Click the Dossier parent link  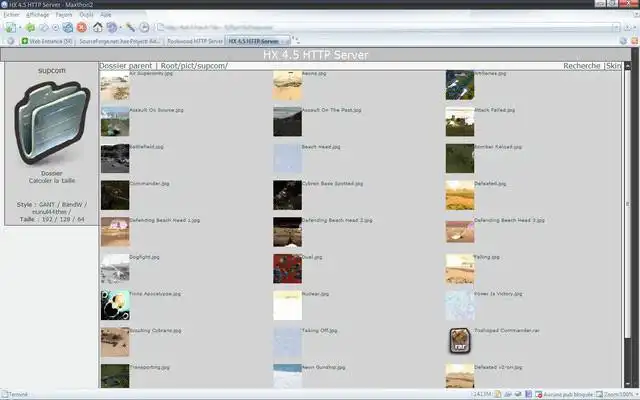[x=125, y=66]
